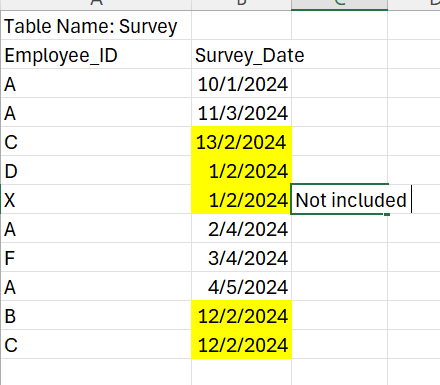Select the cell with date 10/1/2024
Image resolution: width=440 pixels, height=385 pixels.
[x=242, y=83]
